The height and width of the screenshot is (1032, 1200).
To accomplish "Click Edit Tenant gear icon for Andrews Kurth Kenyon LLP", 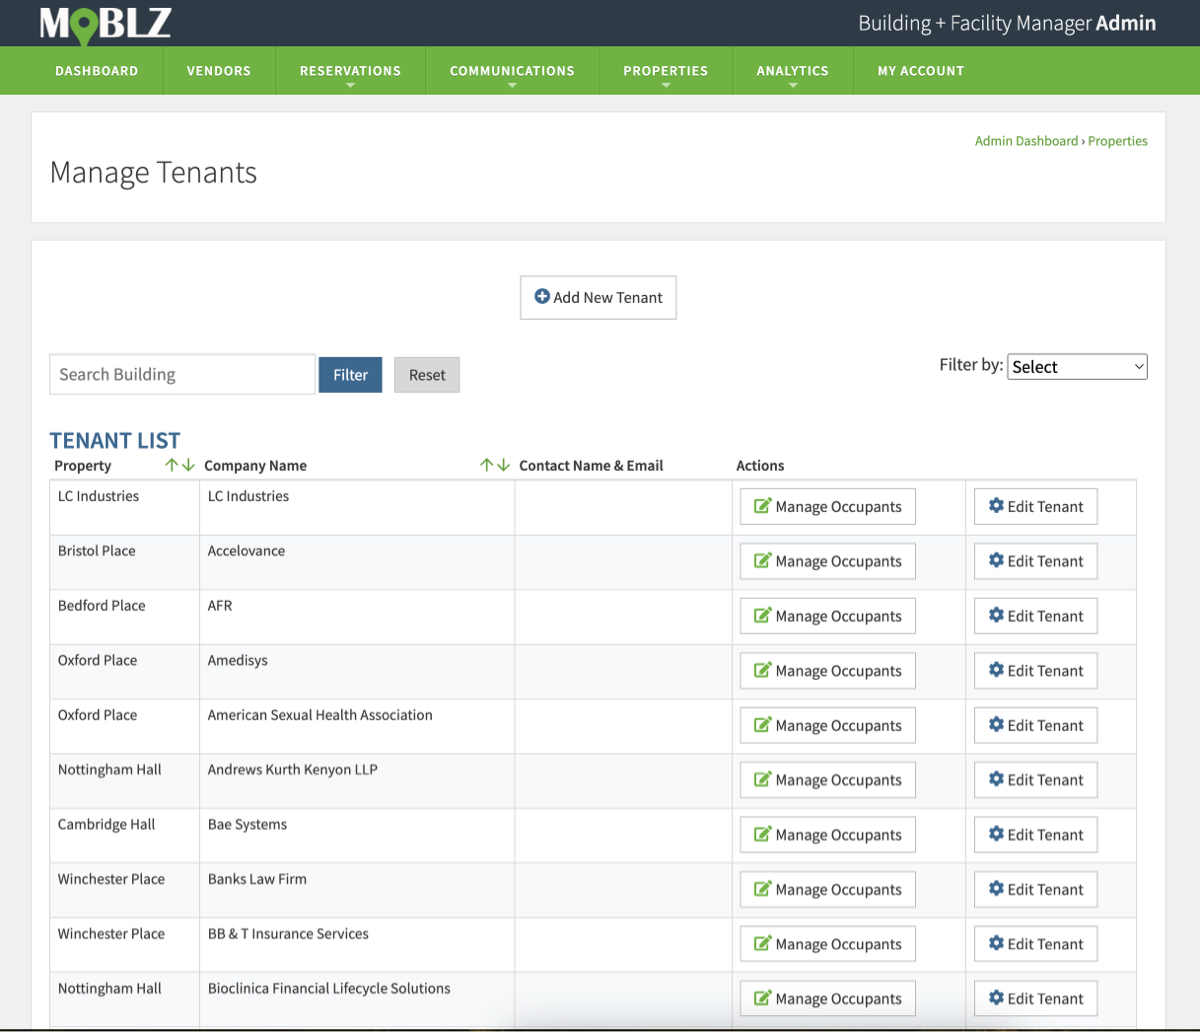I will pyautogui.click(x=996, y=780).
